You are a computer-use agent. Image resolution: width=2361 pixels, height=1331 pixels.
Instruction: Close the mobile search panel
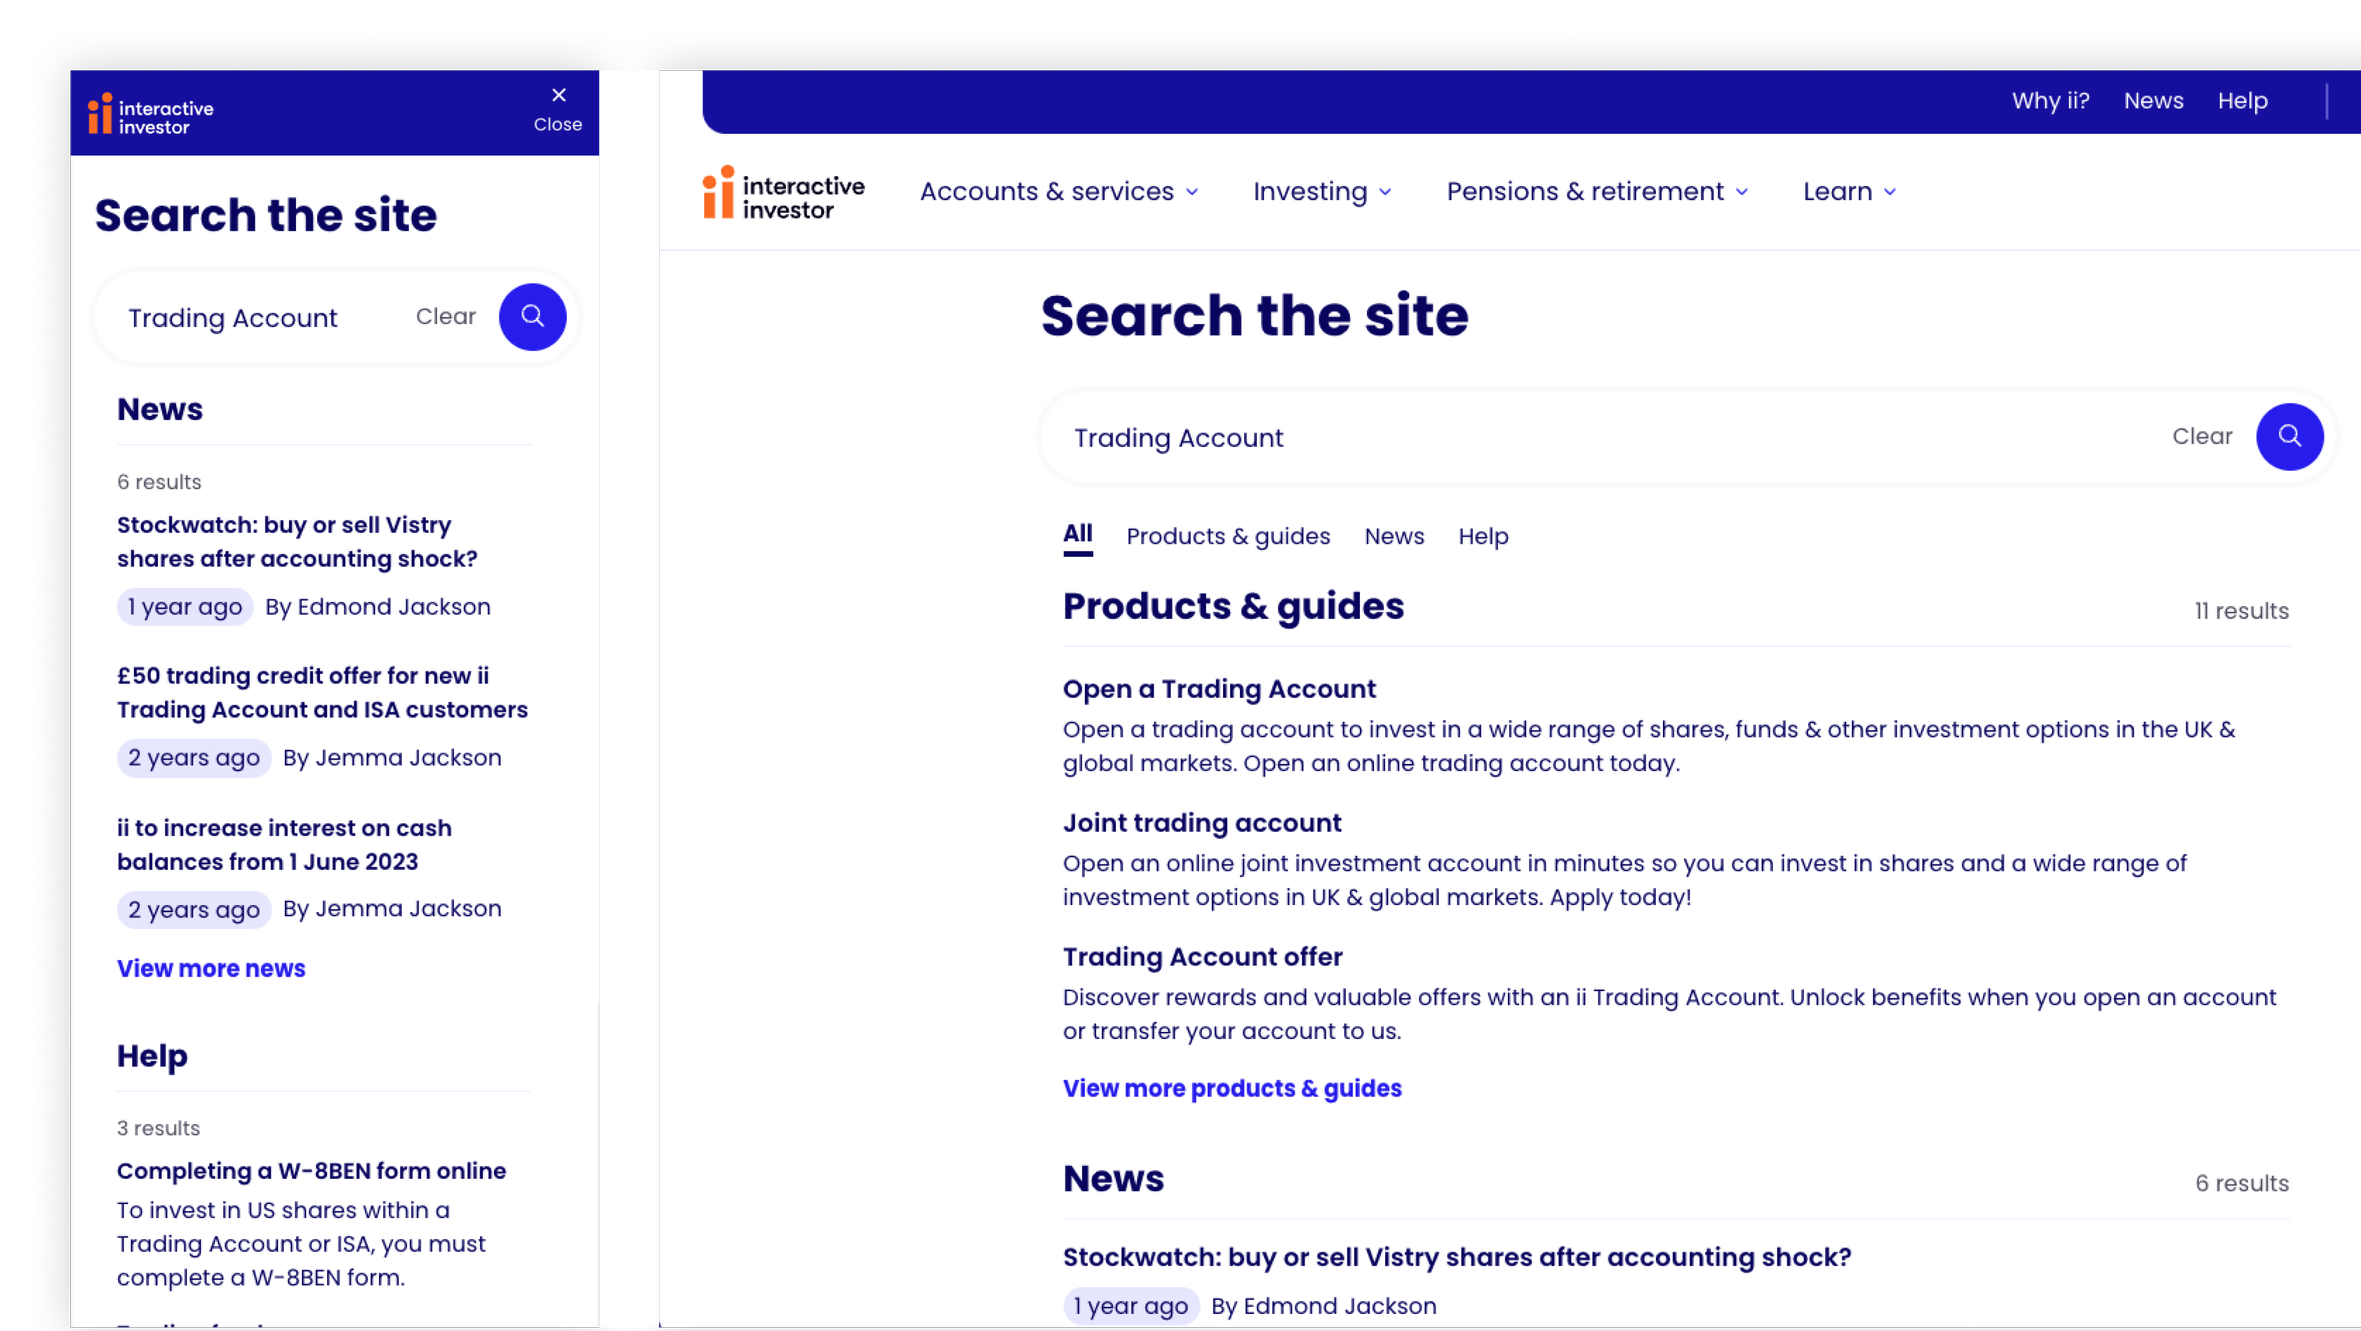pos(558,109)
